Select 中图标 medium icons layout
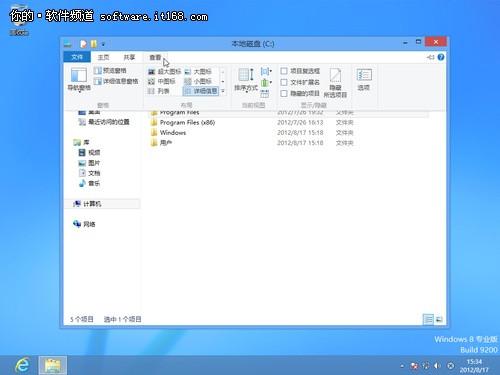Image resolution: width=500 pixels, height=375 pixels. point(162,81)
